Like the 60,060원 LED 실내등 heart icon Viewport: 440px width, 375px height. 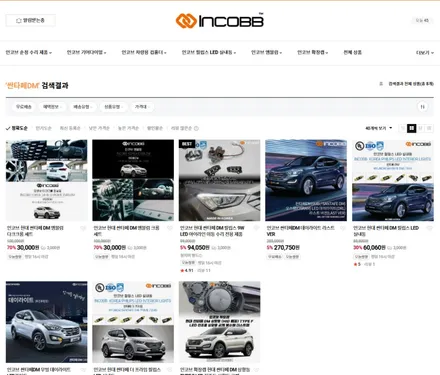pos(430,228)
